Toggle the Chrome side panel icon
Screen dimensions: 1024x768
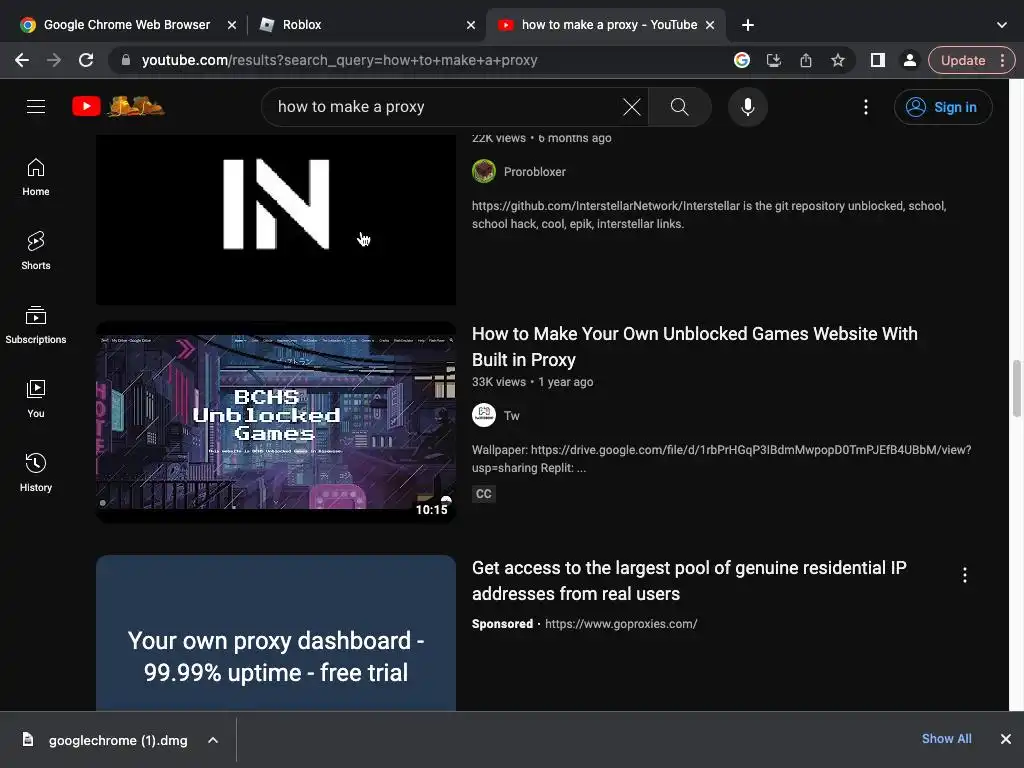coord(877,60)
